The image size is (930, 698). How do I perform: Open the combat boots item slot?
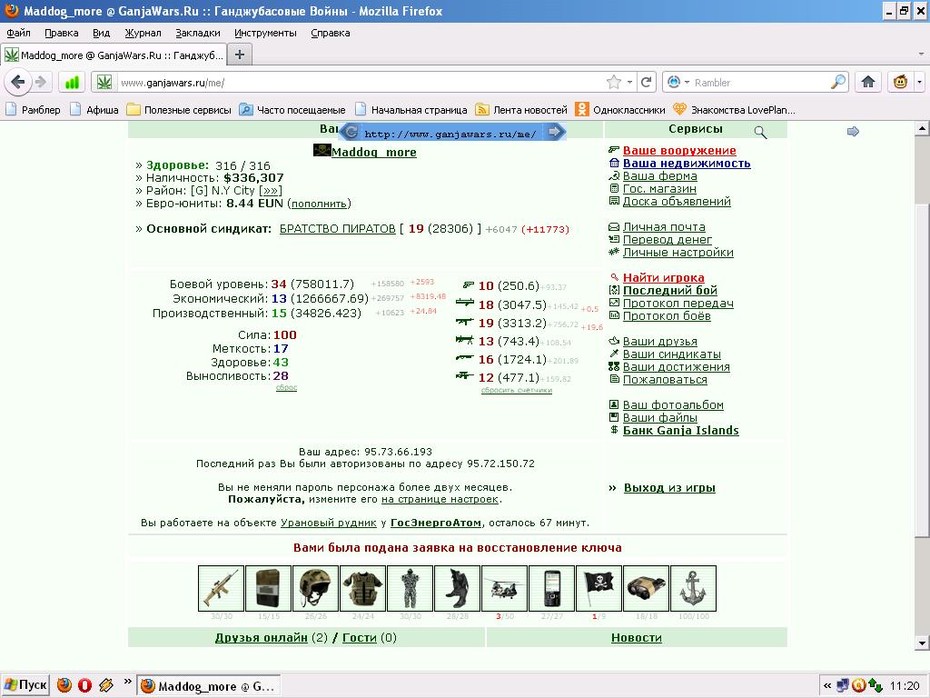click(x=457, y=588)
